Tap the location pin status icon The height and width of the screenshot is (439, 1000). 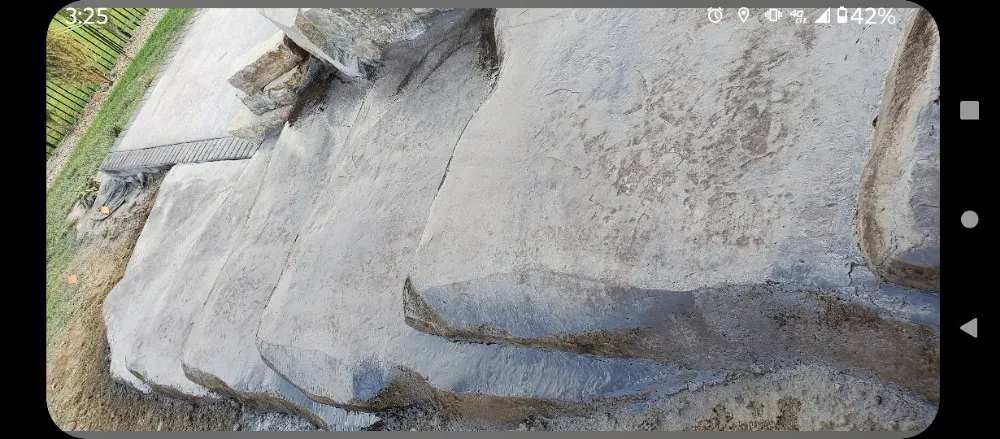pos(743,16)
